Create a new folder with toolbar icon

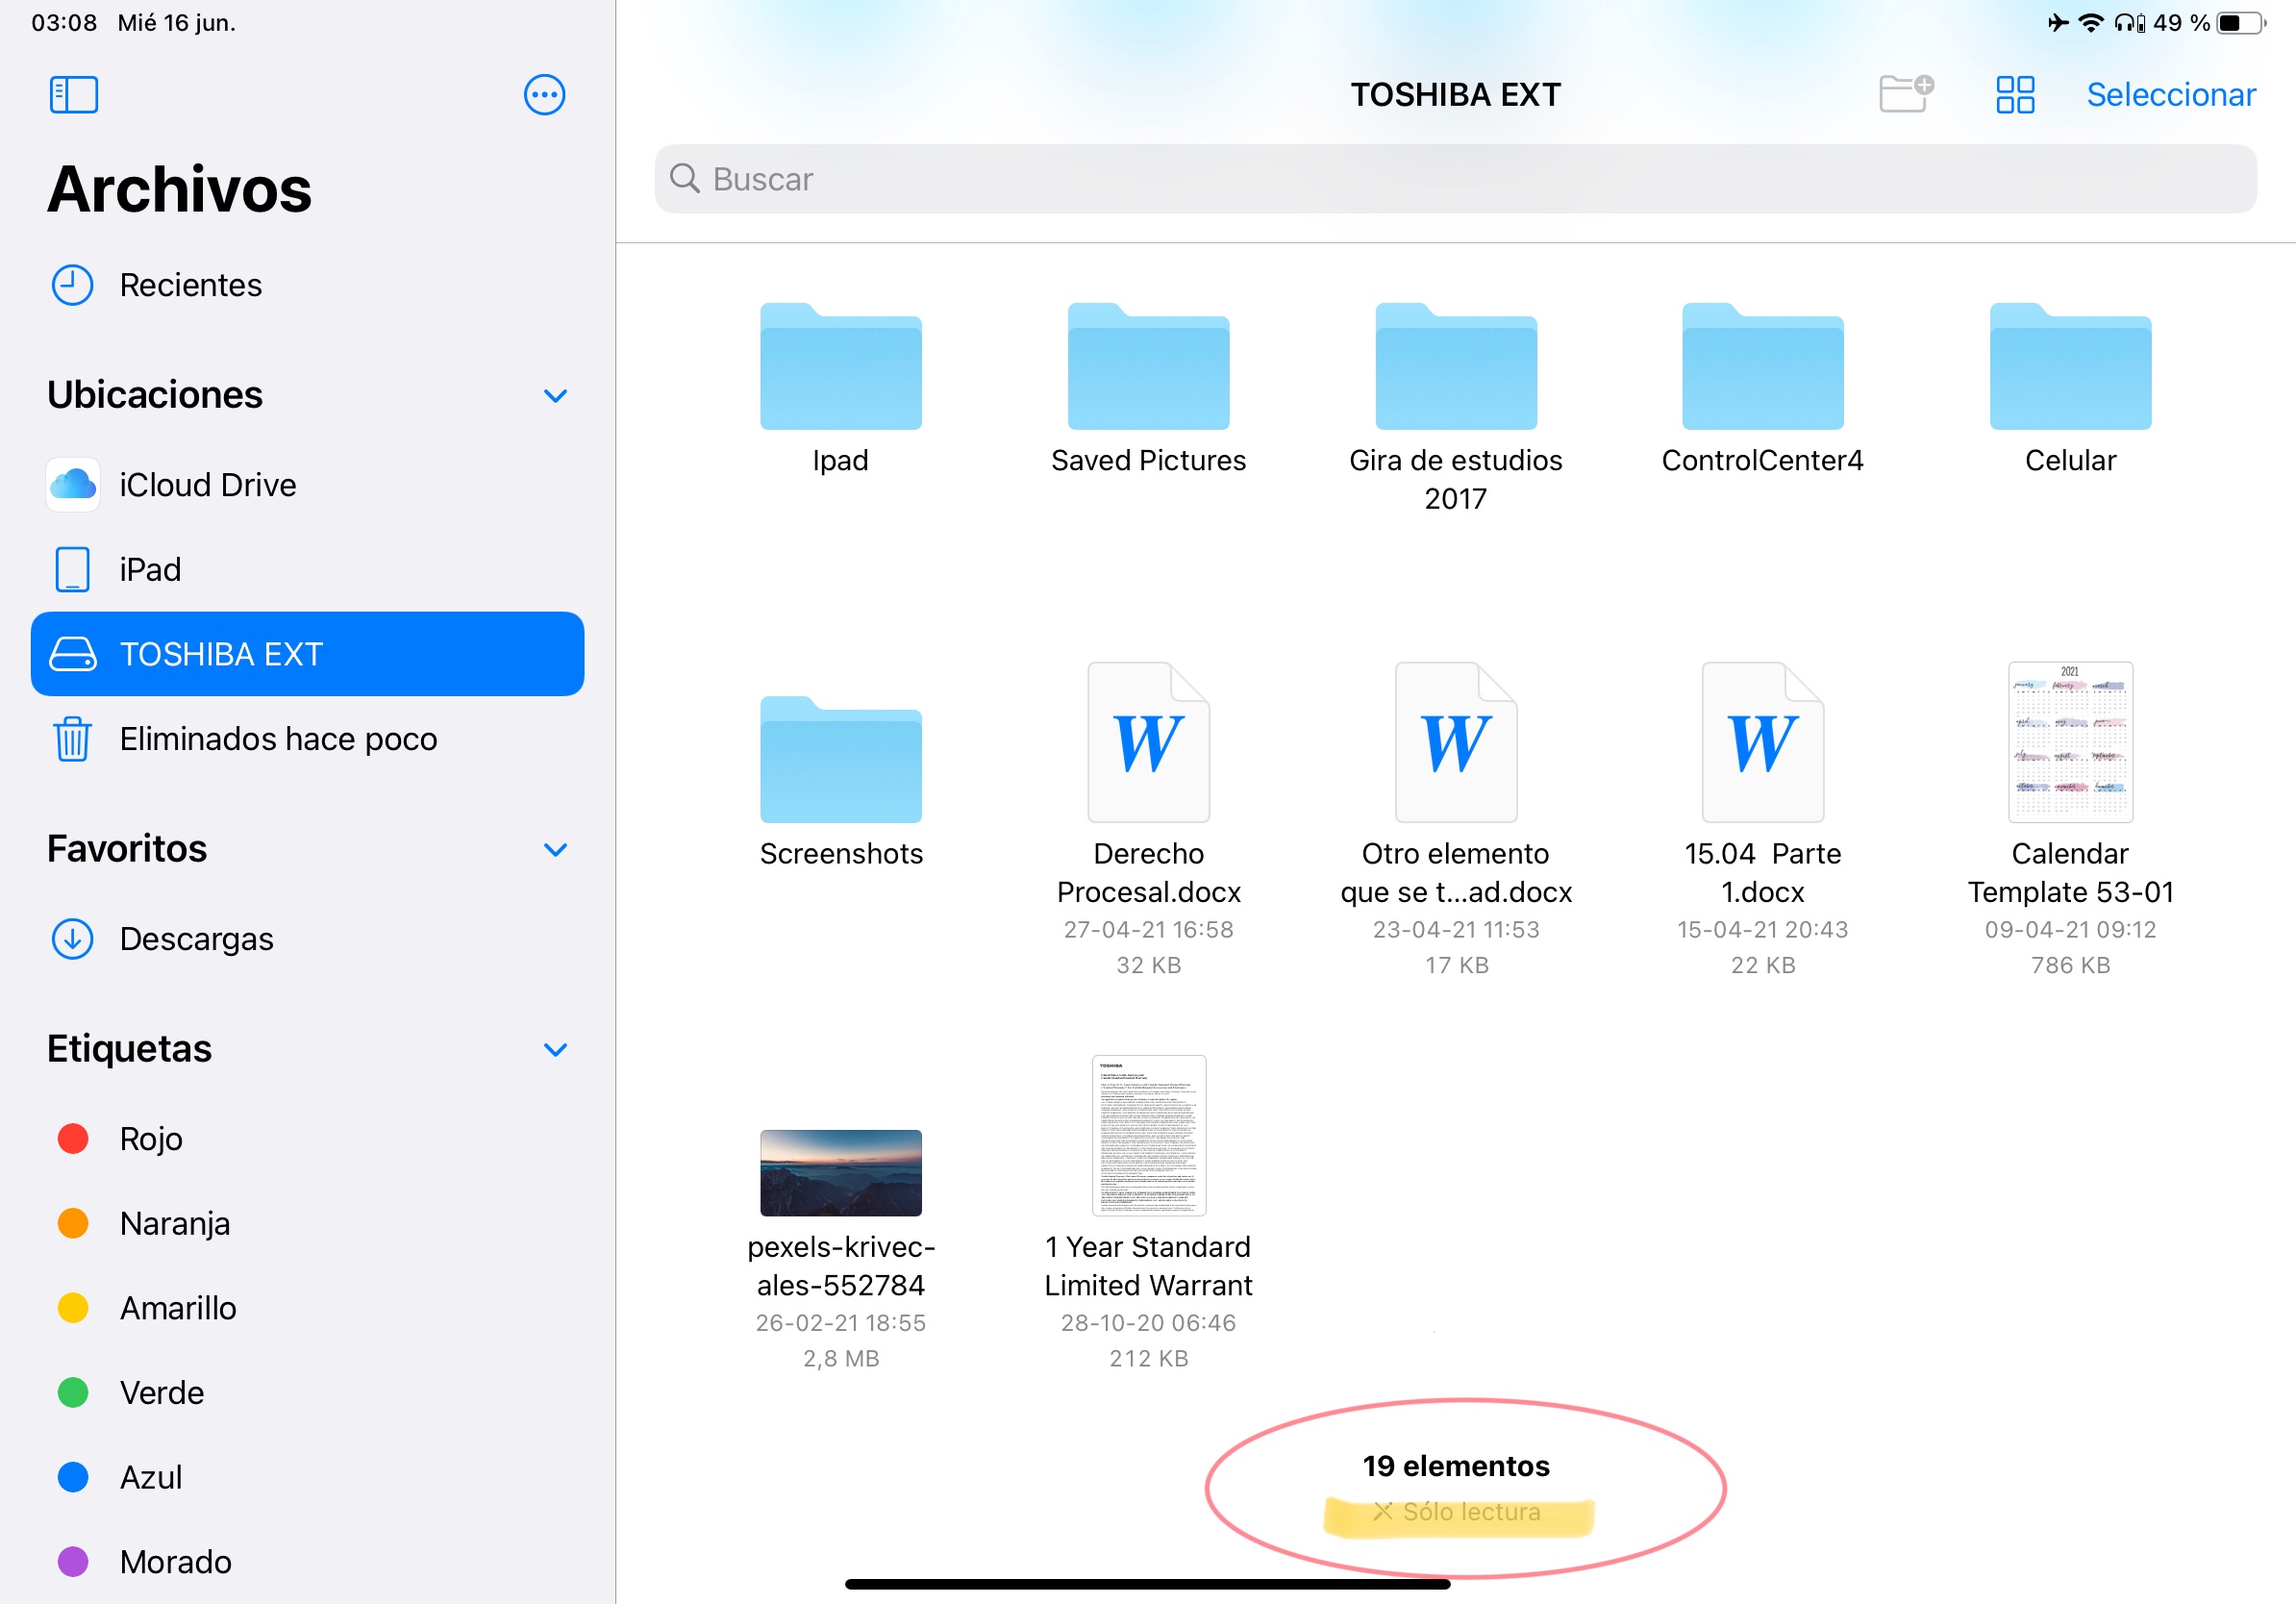tap(1905, 95)
